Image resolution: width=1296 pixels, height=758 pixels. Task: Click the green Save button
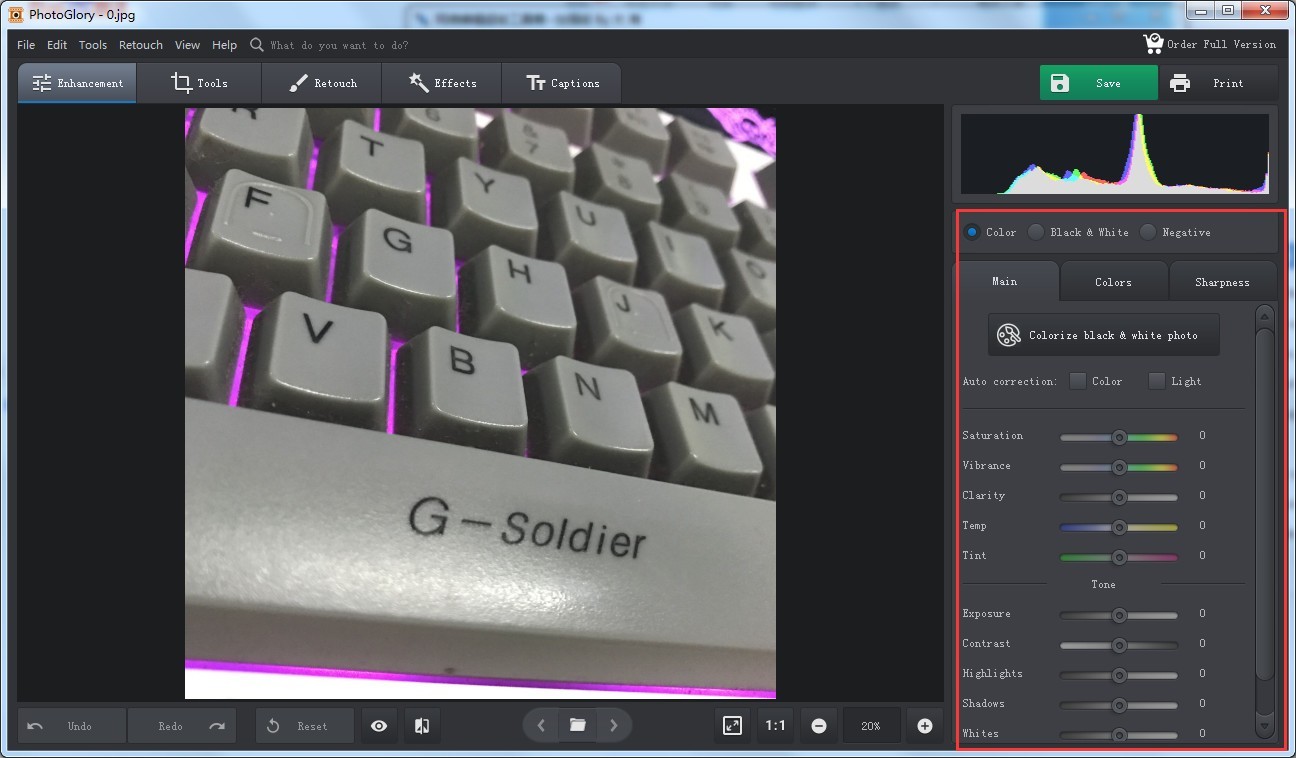1098,83
